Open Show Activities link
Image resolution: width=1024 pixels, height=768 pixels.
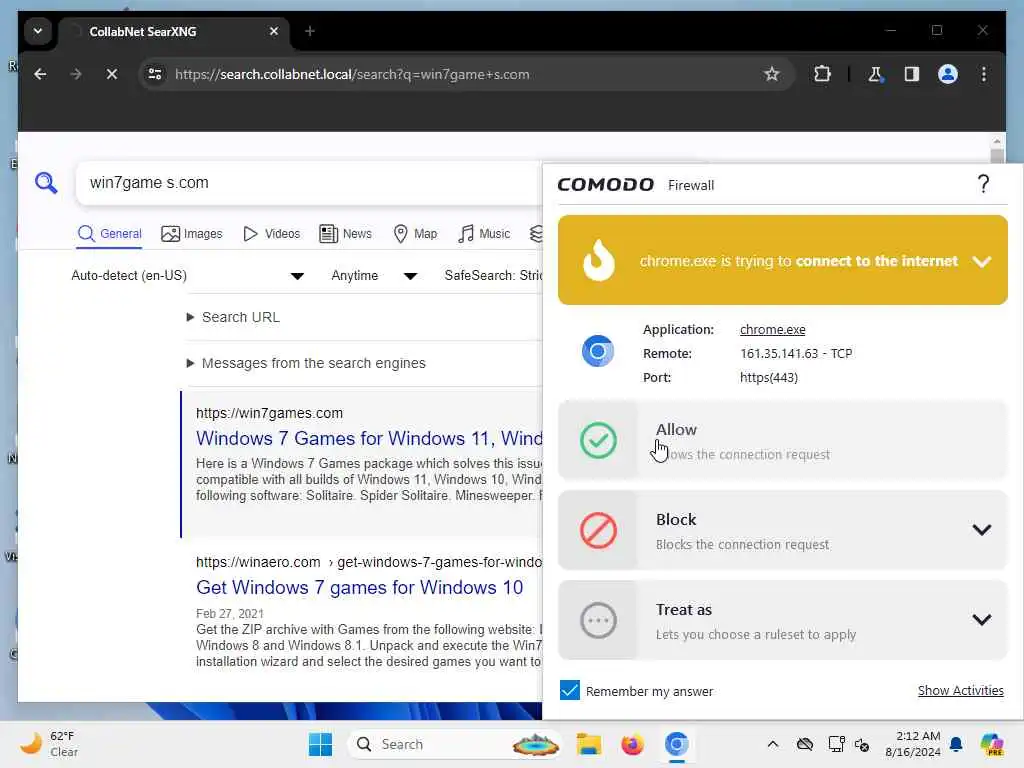coord(960,690)
